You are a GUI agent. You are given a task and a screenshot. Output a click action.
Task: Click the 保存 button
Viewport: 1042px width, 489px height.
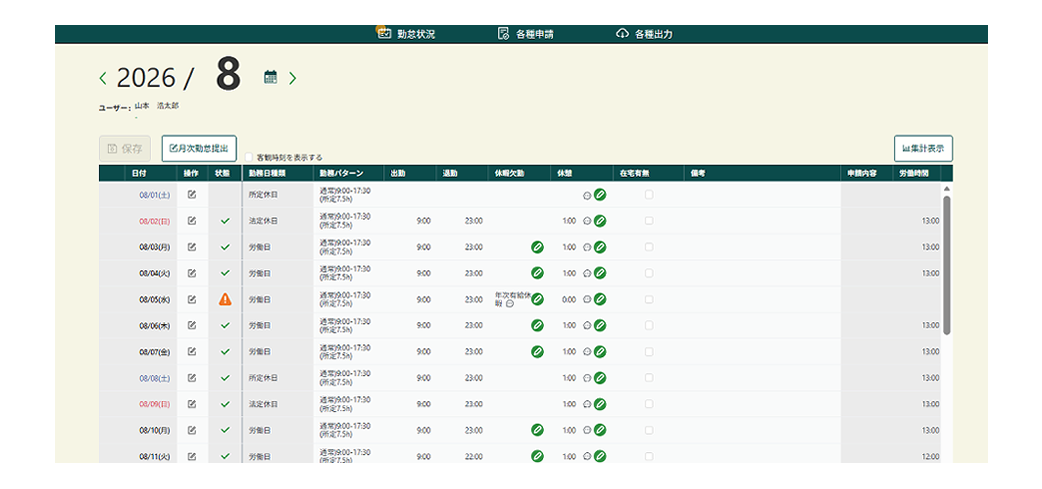pyautogui.click(x=125, y=149)
